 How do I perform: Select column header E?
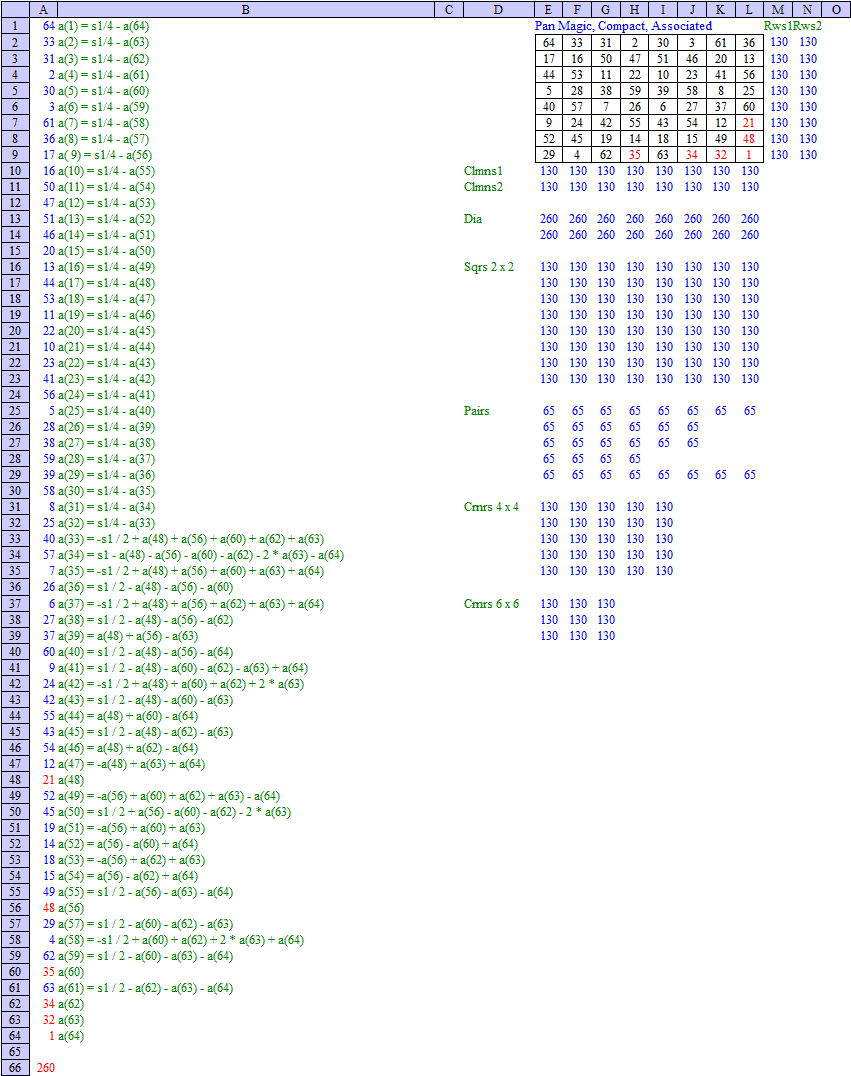point(548,10)
